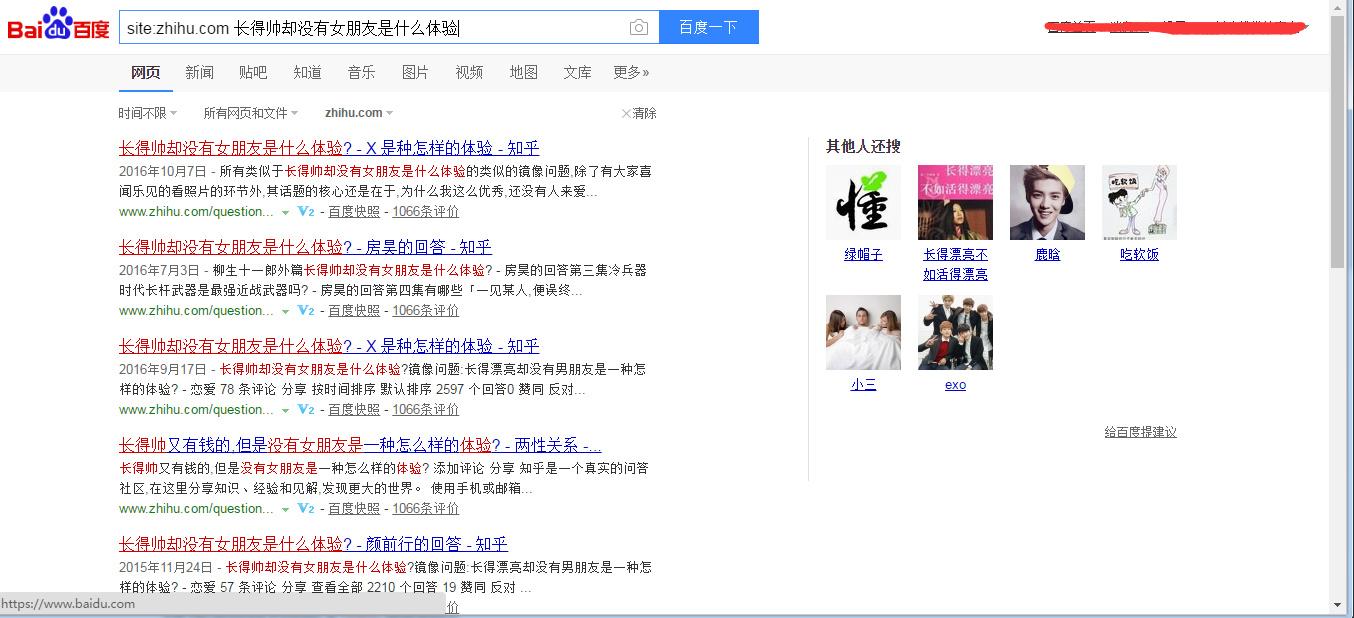The height and width of the screenshot is (618, 1354).
Task: Open 小三 related search link
Action: 863,385
